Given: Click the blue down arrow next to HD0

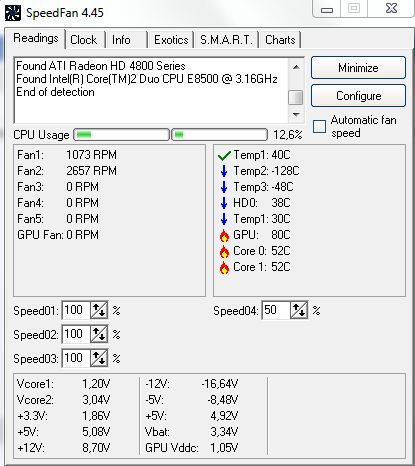Looking at the screenshot, I should click(224, 203).
